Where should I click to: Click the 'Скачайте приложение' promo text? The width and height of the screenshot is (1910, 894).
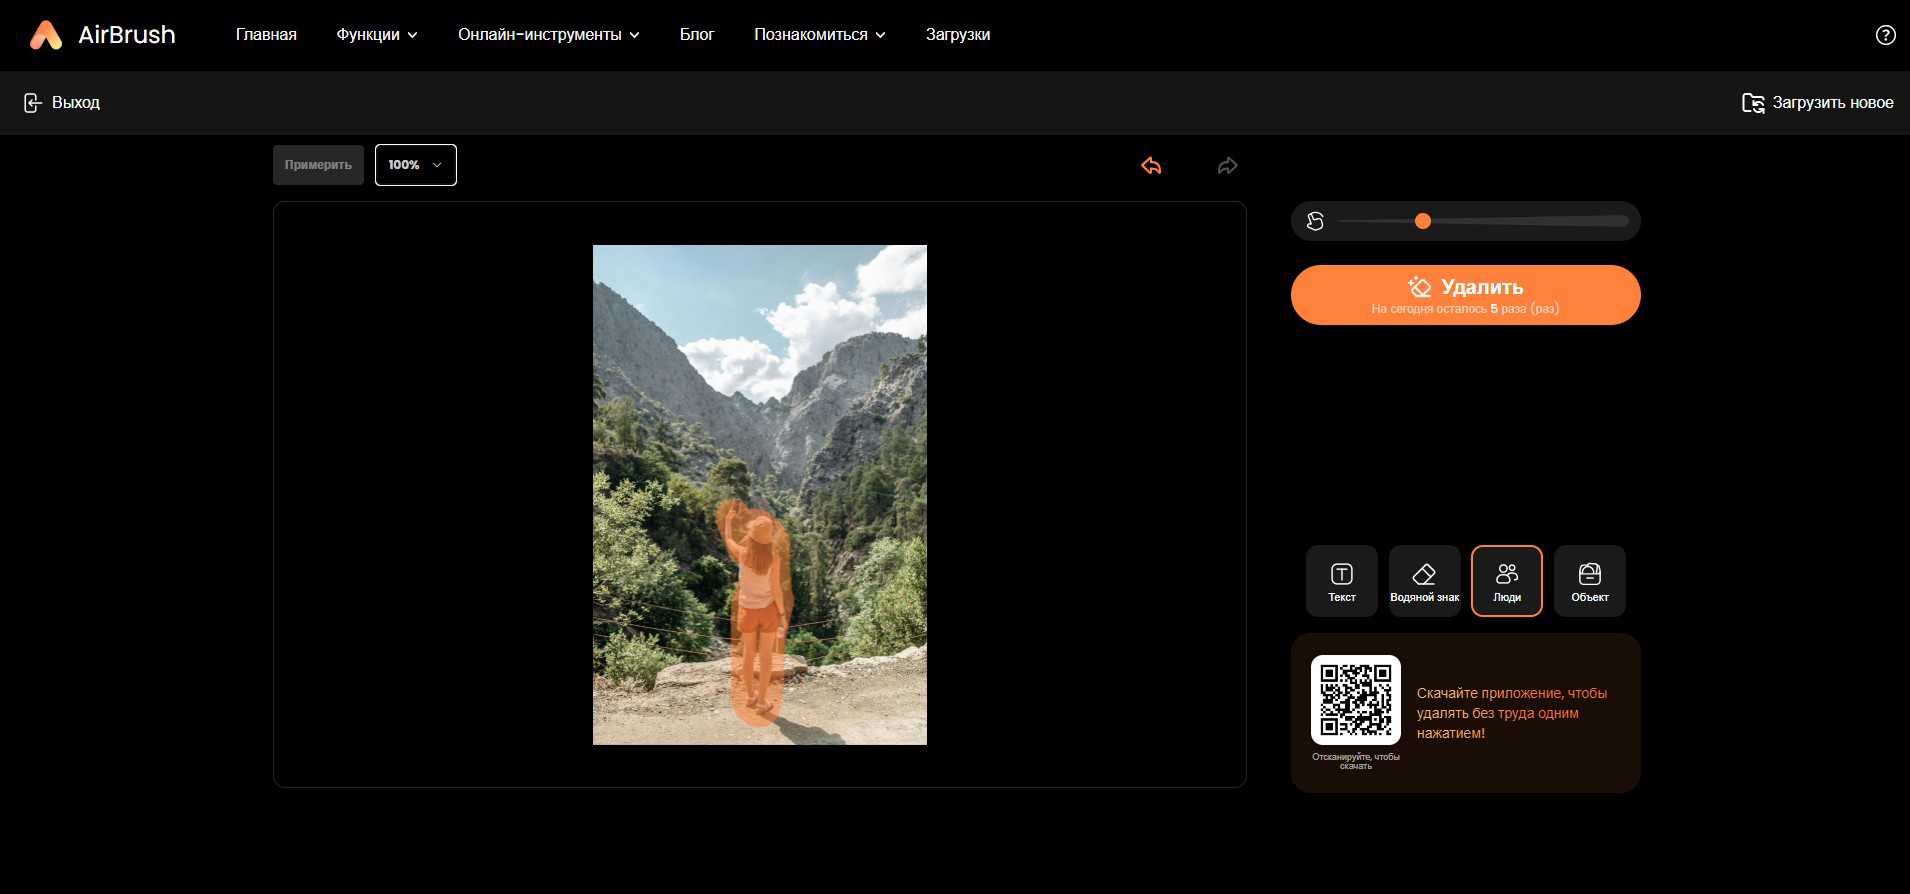(x=1512, y=713)
